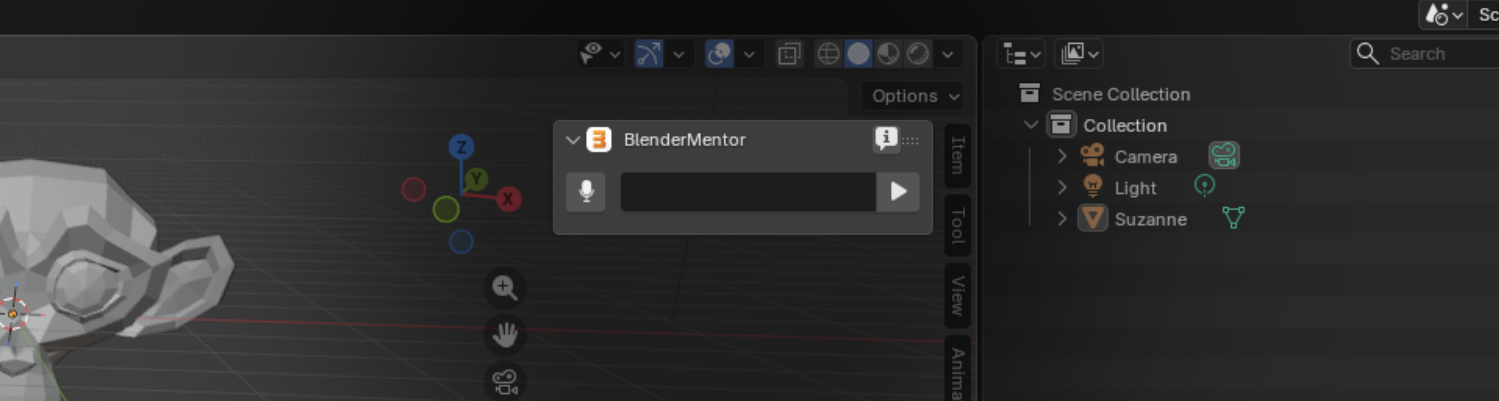Open the overlays dropdown arrow

[748, 54]
